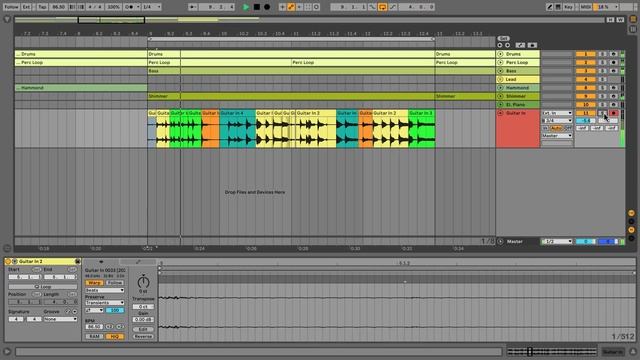The height and width of the screenshot is (360, 640).
Task: Toggle the orange Automation Arm button
Action: [291, 7]
